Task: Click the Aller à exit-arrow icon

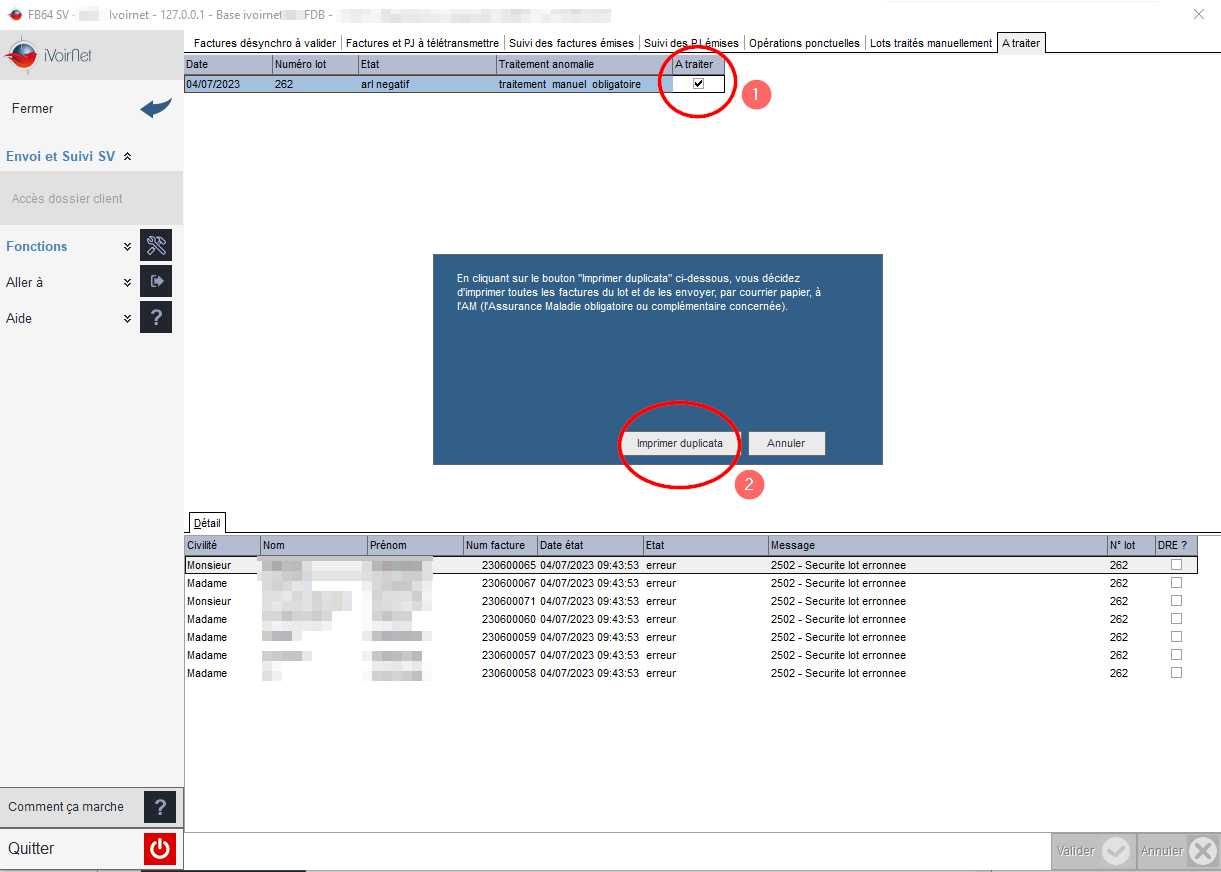Action: (x=156, y=281)
